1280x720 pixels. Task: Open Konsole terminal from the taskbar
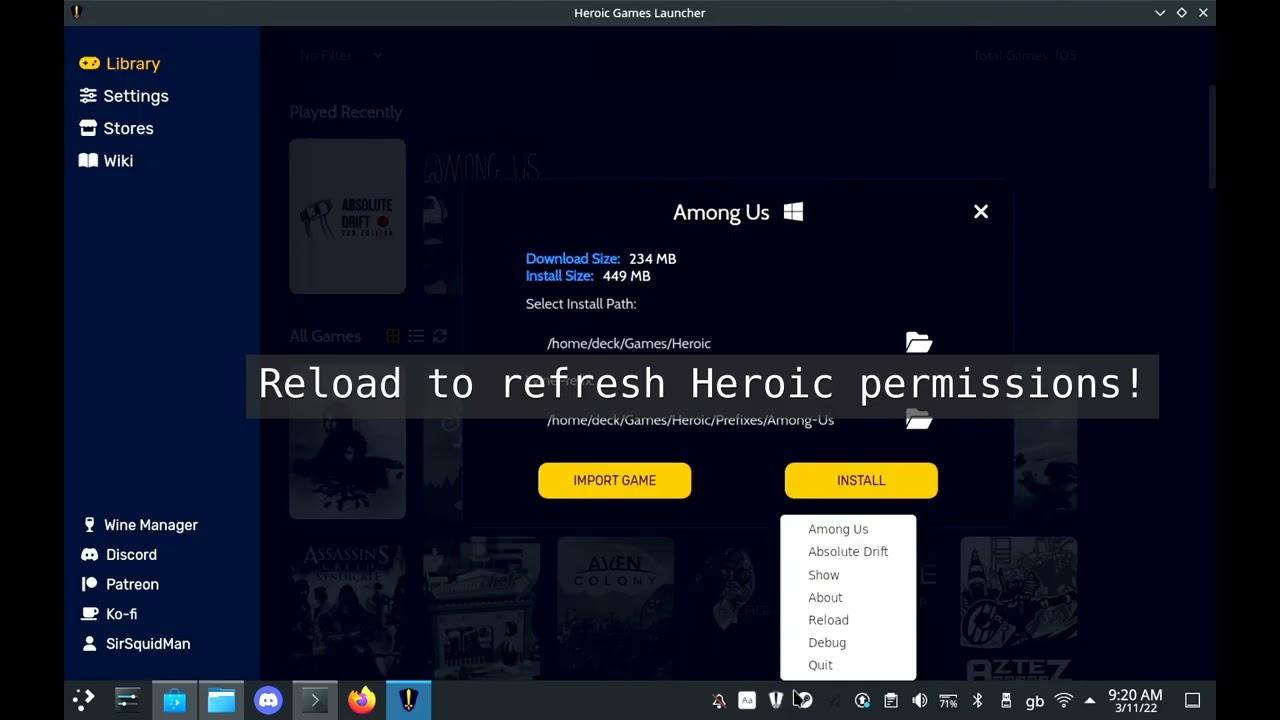tap(315, 700)
